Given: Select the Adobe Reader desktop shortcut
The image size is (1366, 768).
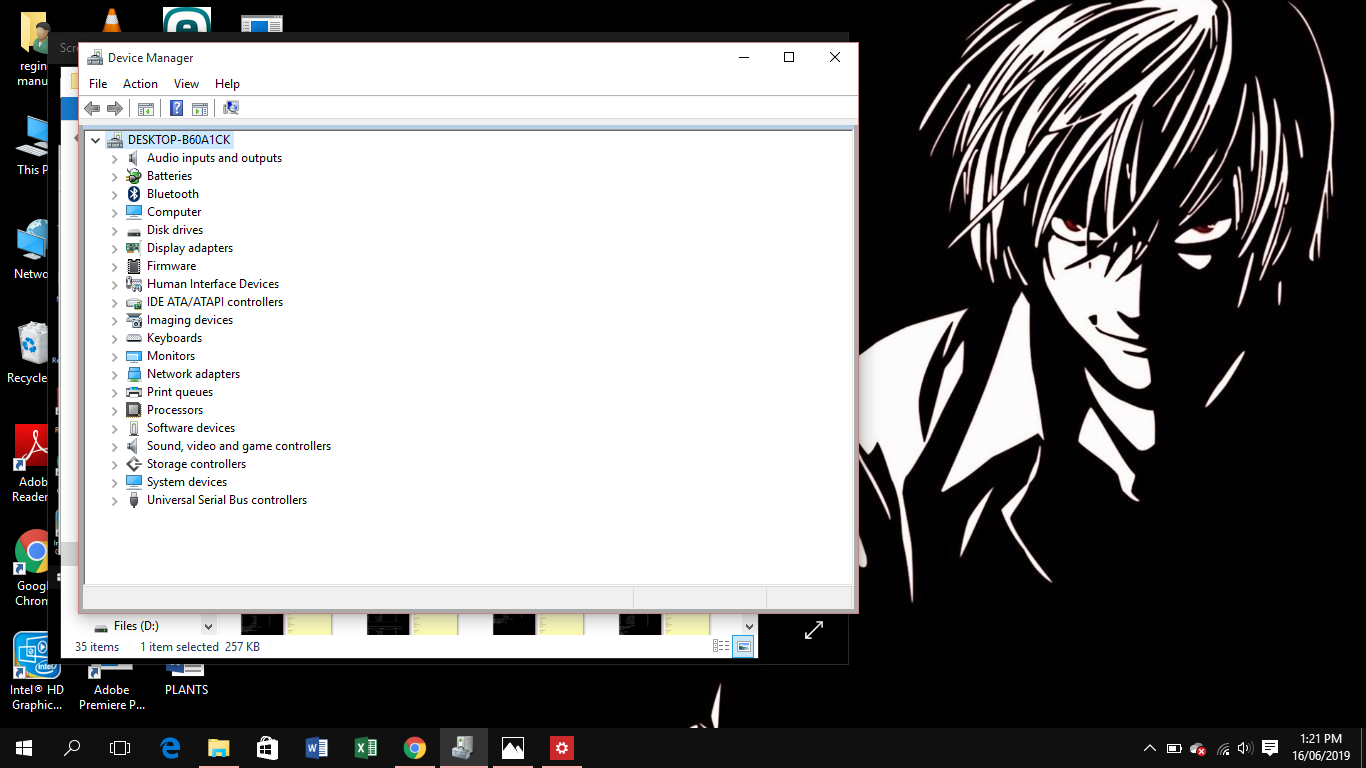Looking at the screenshot, I should pos(31,463).
